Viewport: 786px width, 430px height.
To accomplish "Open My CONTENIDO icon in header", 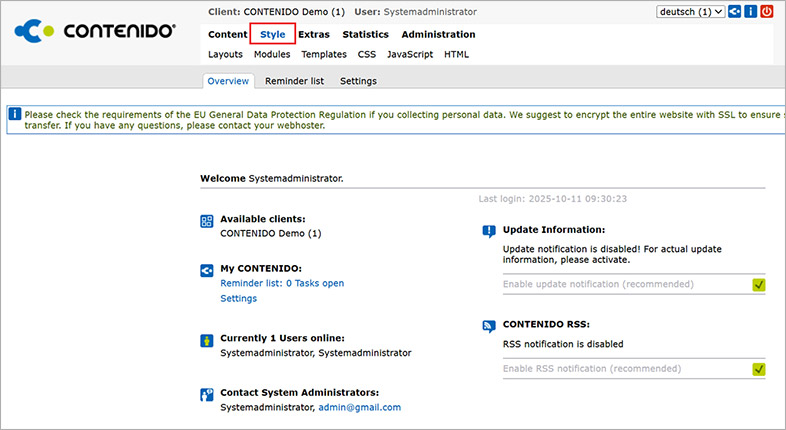I will pyautogui.click(x=734, y=12).
